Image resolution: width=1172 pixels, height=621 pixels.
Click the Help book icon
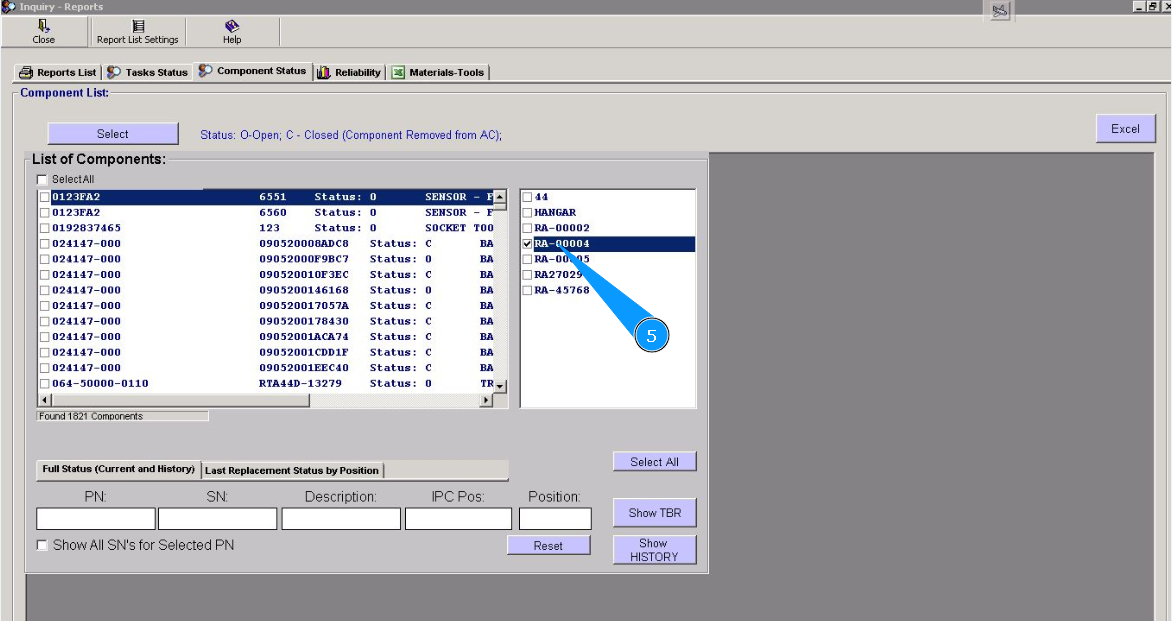click(232, 27)
